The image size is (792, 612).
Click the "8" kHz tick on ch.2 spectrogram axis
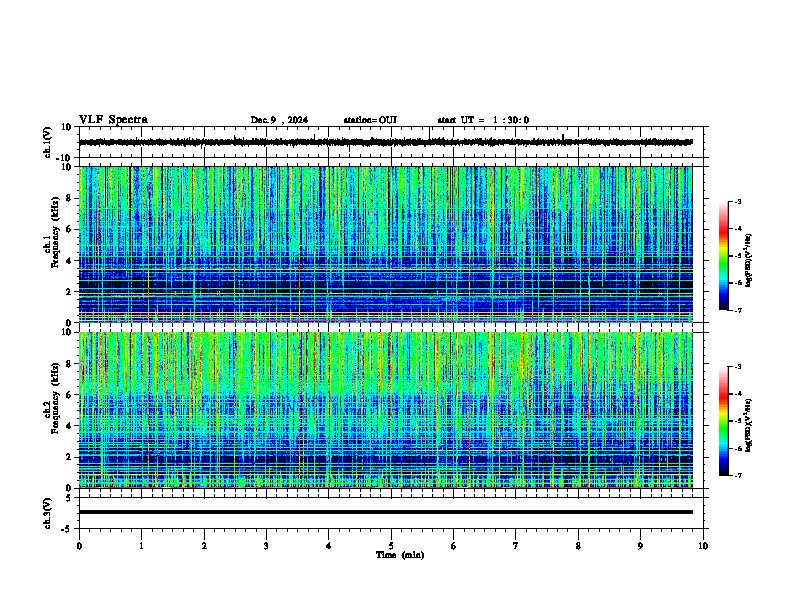(x=70, y=364)
